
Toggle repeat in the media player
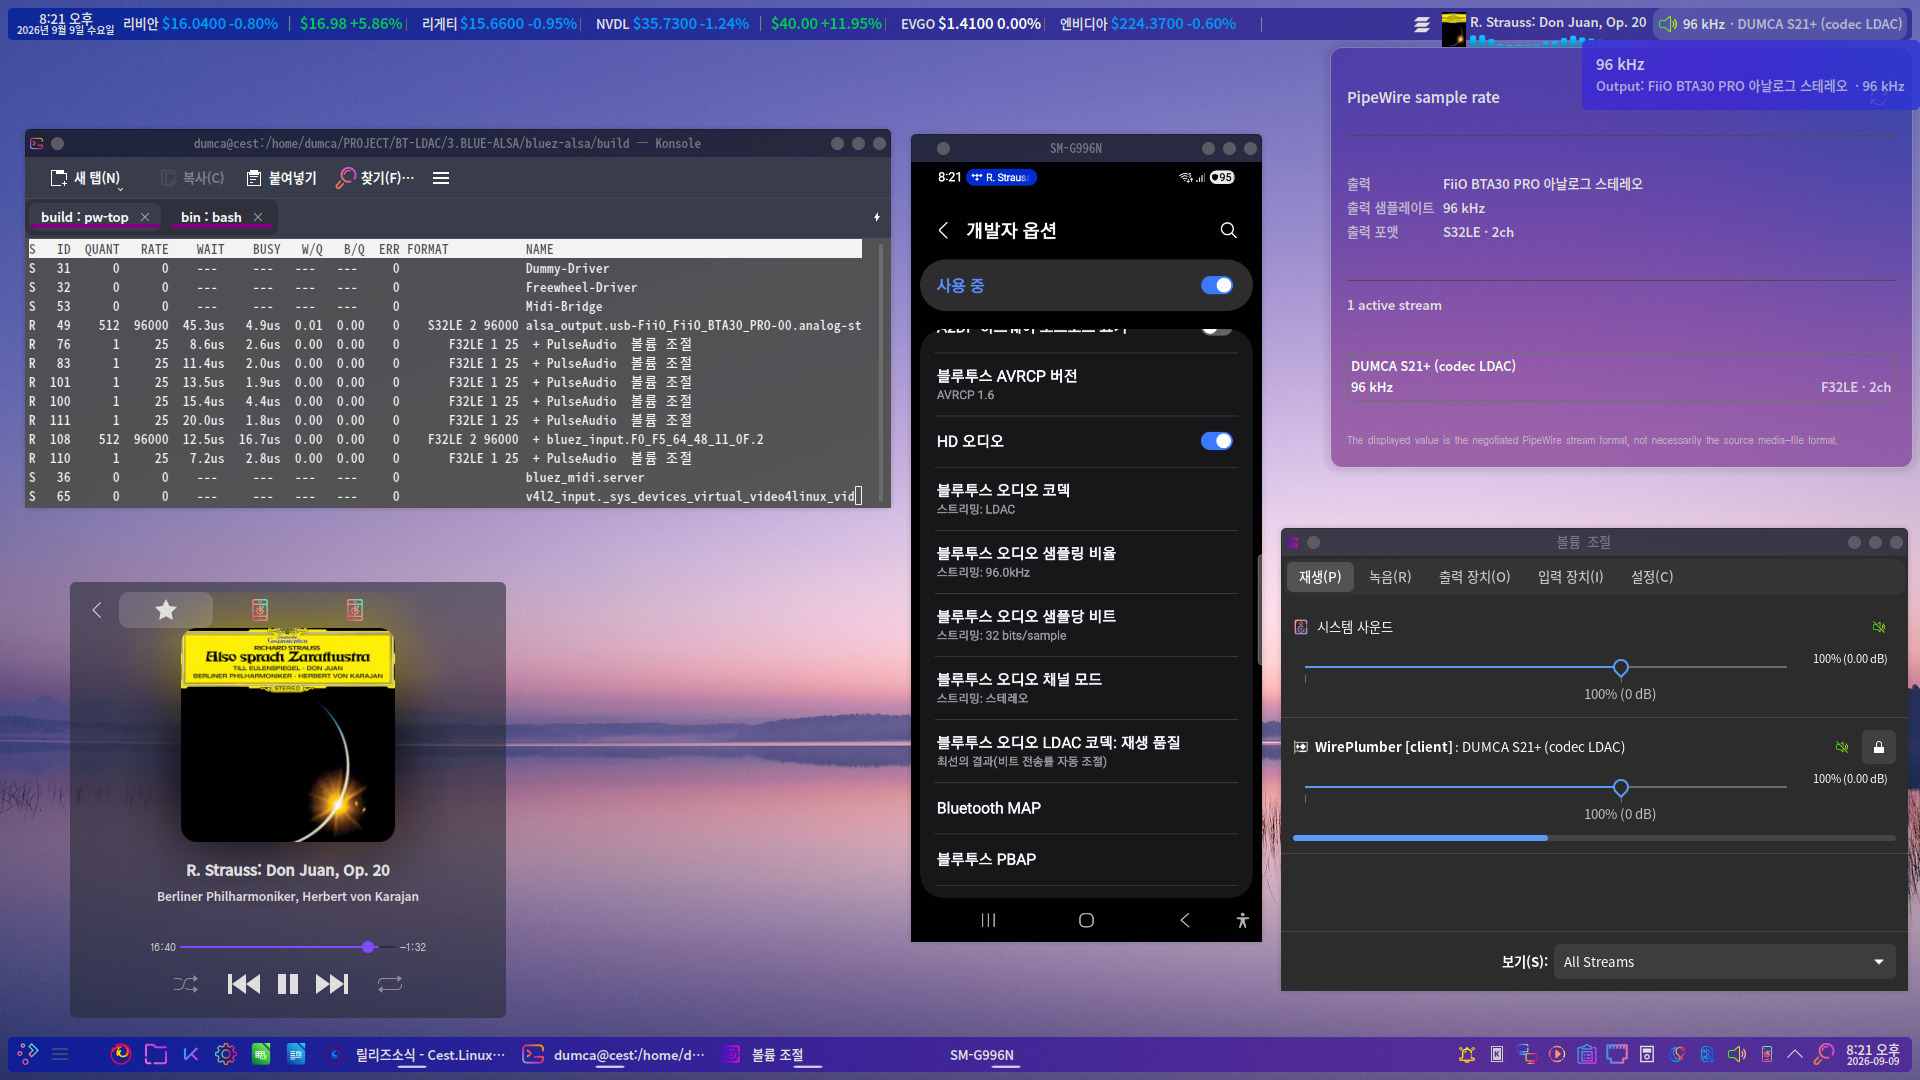point(390,984)
